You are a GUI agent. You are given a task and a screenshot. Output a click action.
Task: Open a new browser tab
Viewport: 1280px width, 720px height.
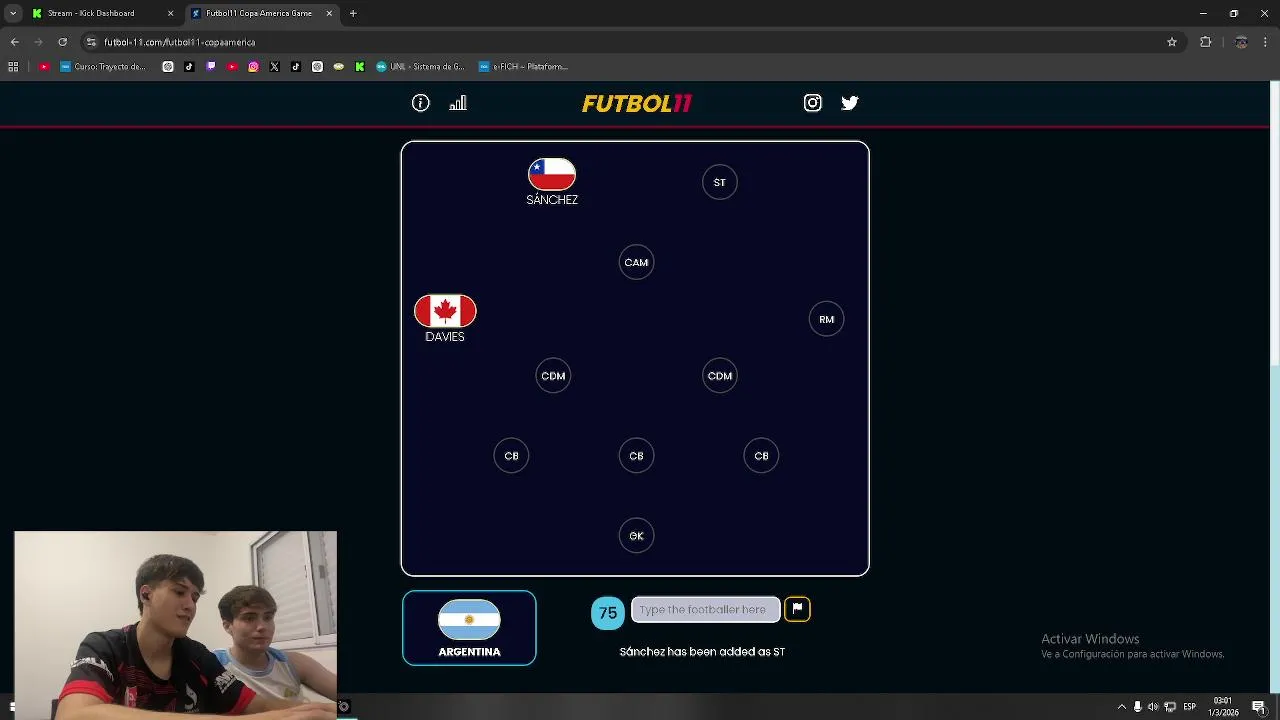click(x=353, y=13)
